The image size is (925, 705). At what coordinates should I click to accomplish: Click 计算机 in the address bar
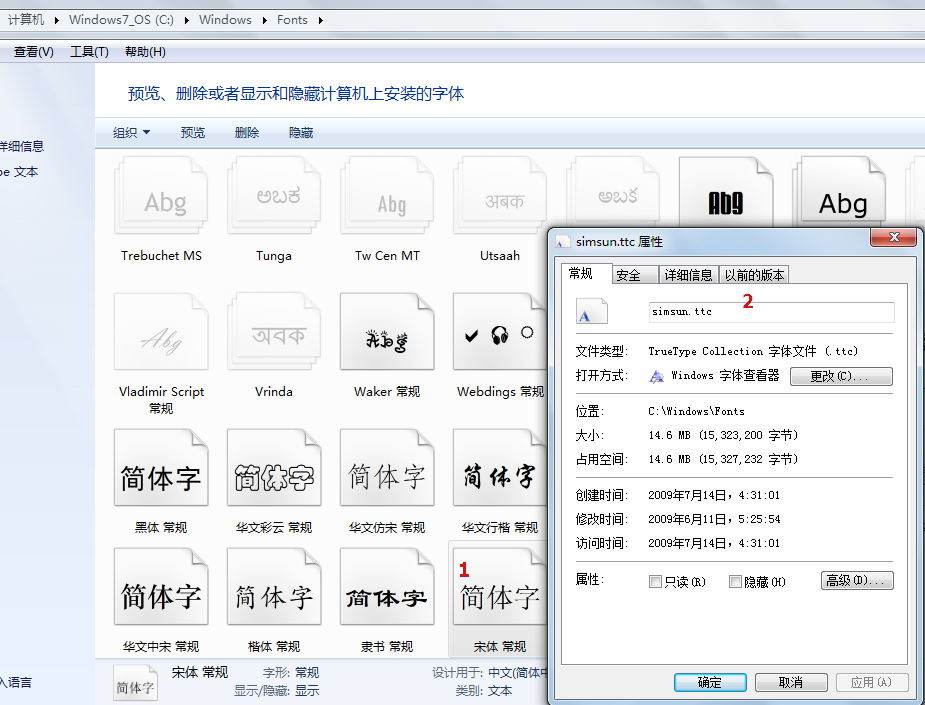26,20
